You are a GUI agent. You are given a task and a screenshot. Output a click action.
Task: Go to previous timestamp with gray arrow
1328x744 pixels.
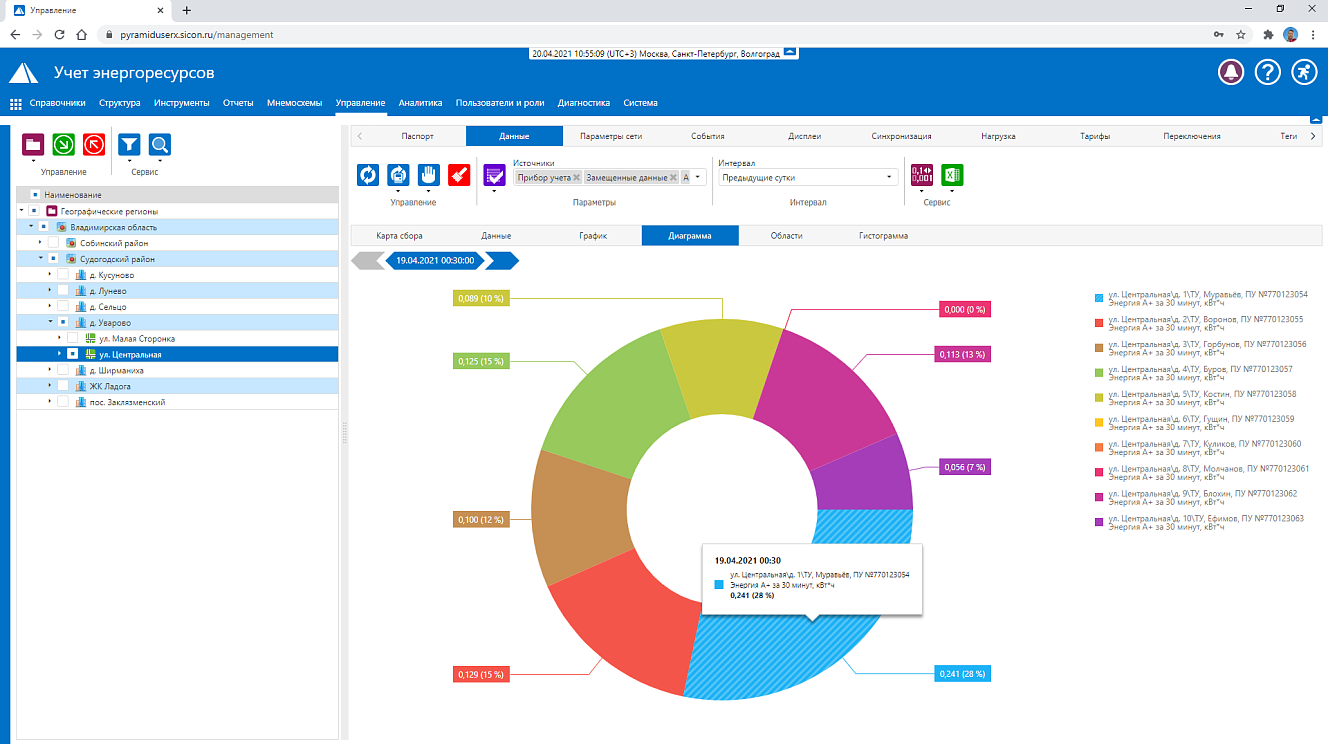[367, 261]
